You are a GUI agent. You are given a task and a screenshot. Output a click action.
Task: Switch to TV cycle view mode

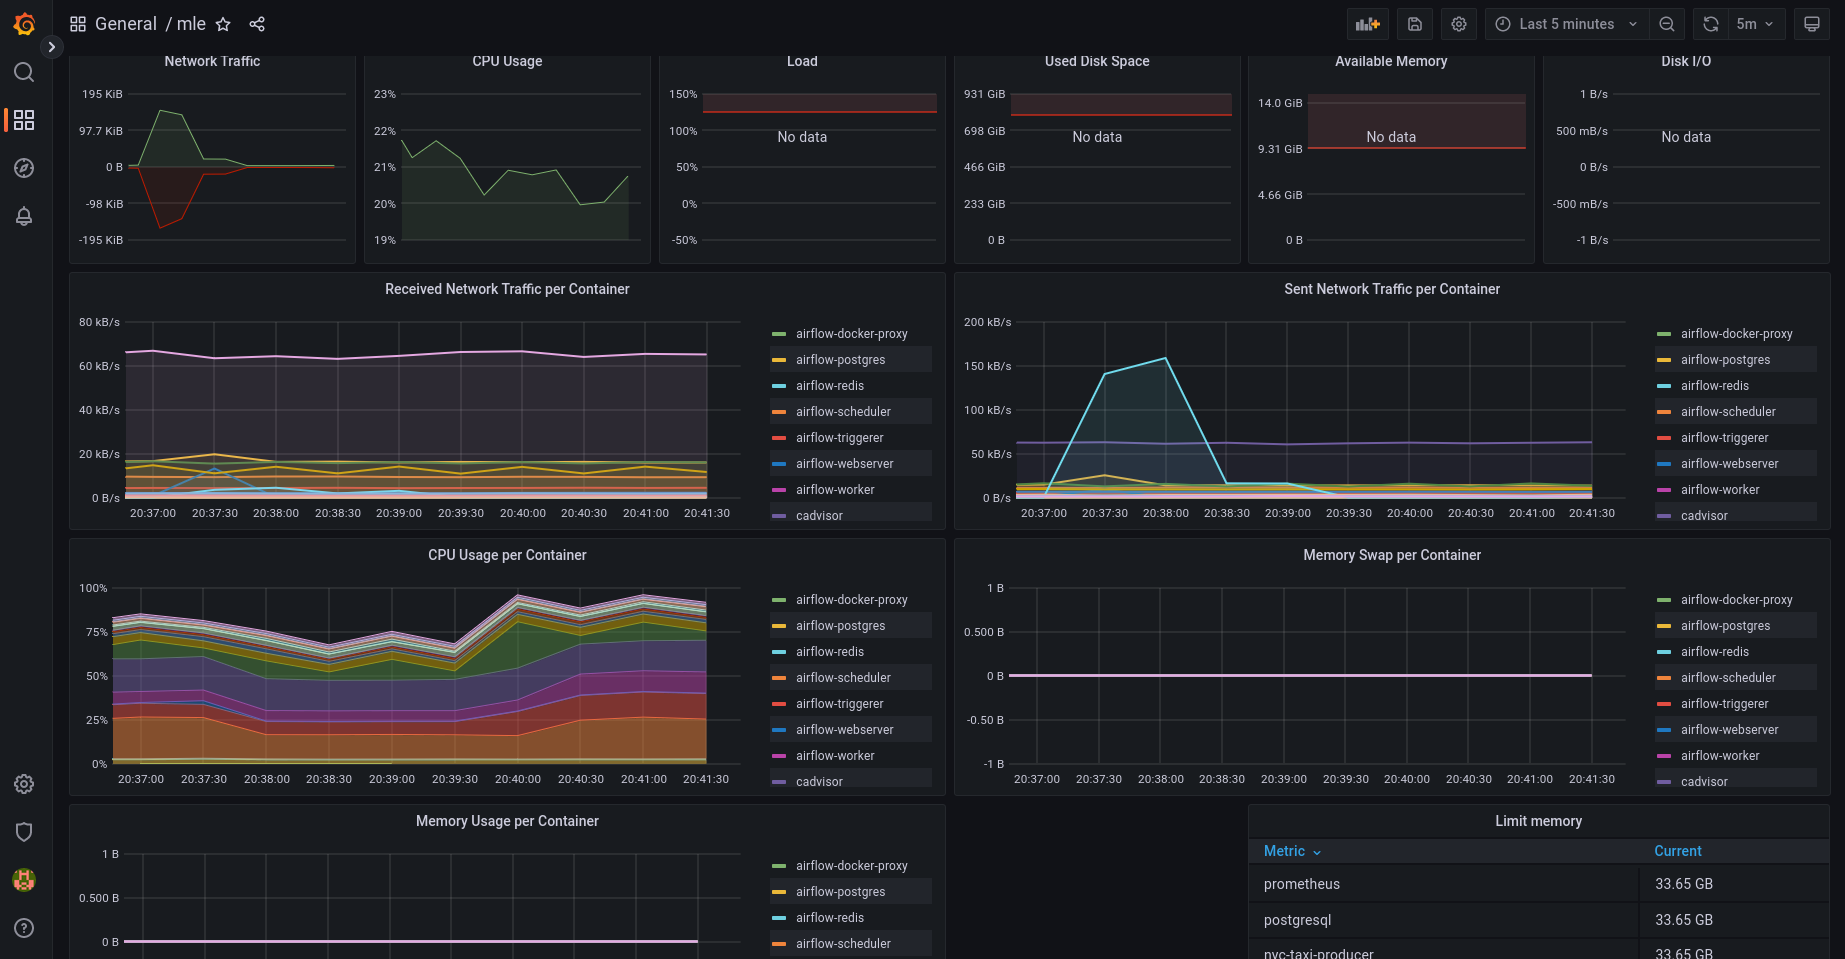point(1811,24)
